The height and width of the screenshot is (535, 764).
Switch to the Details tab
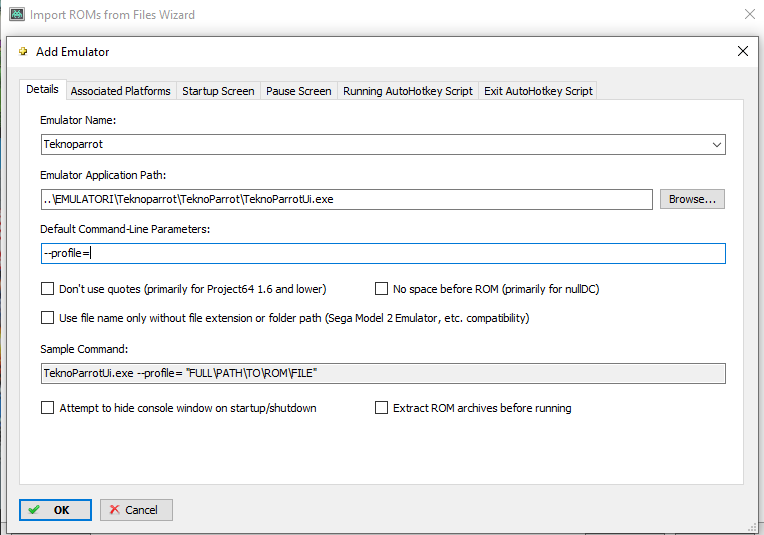tap(42, 90)
